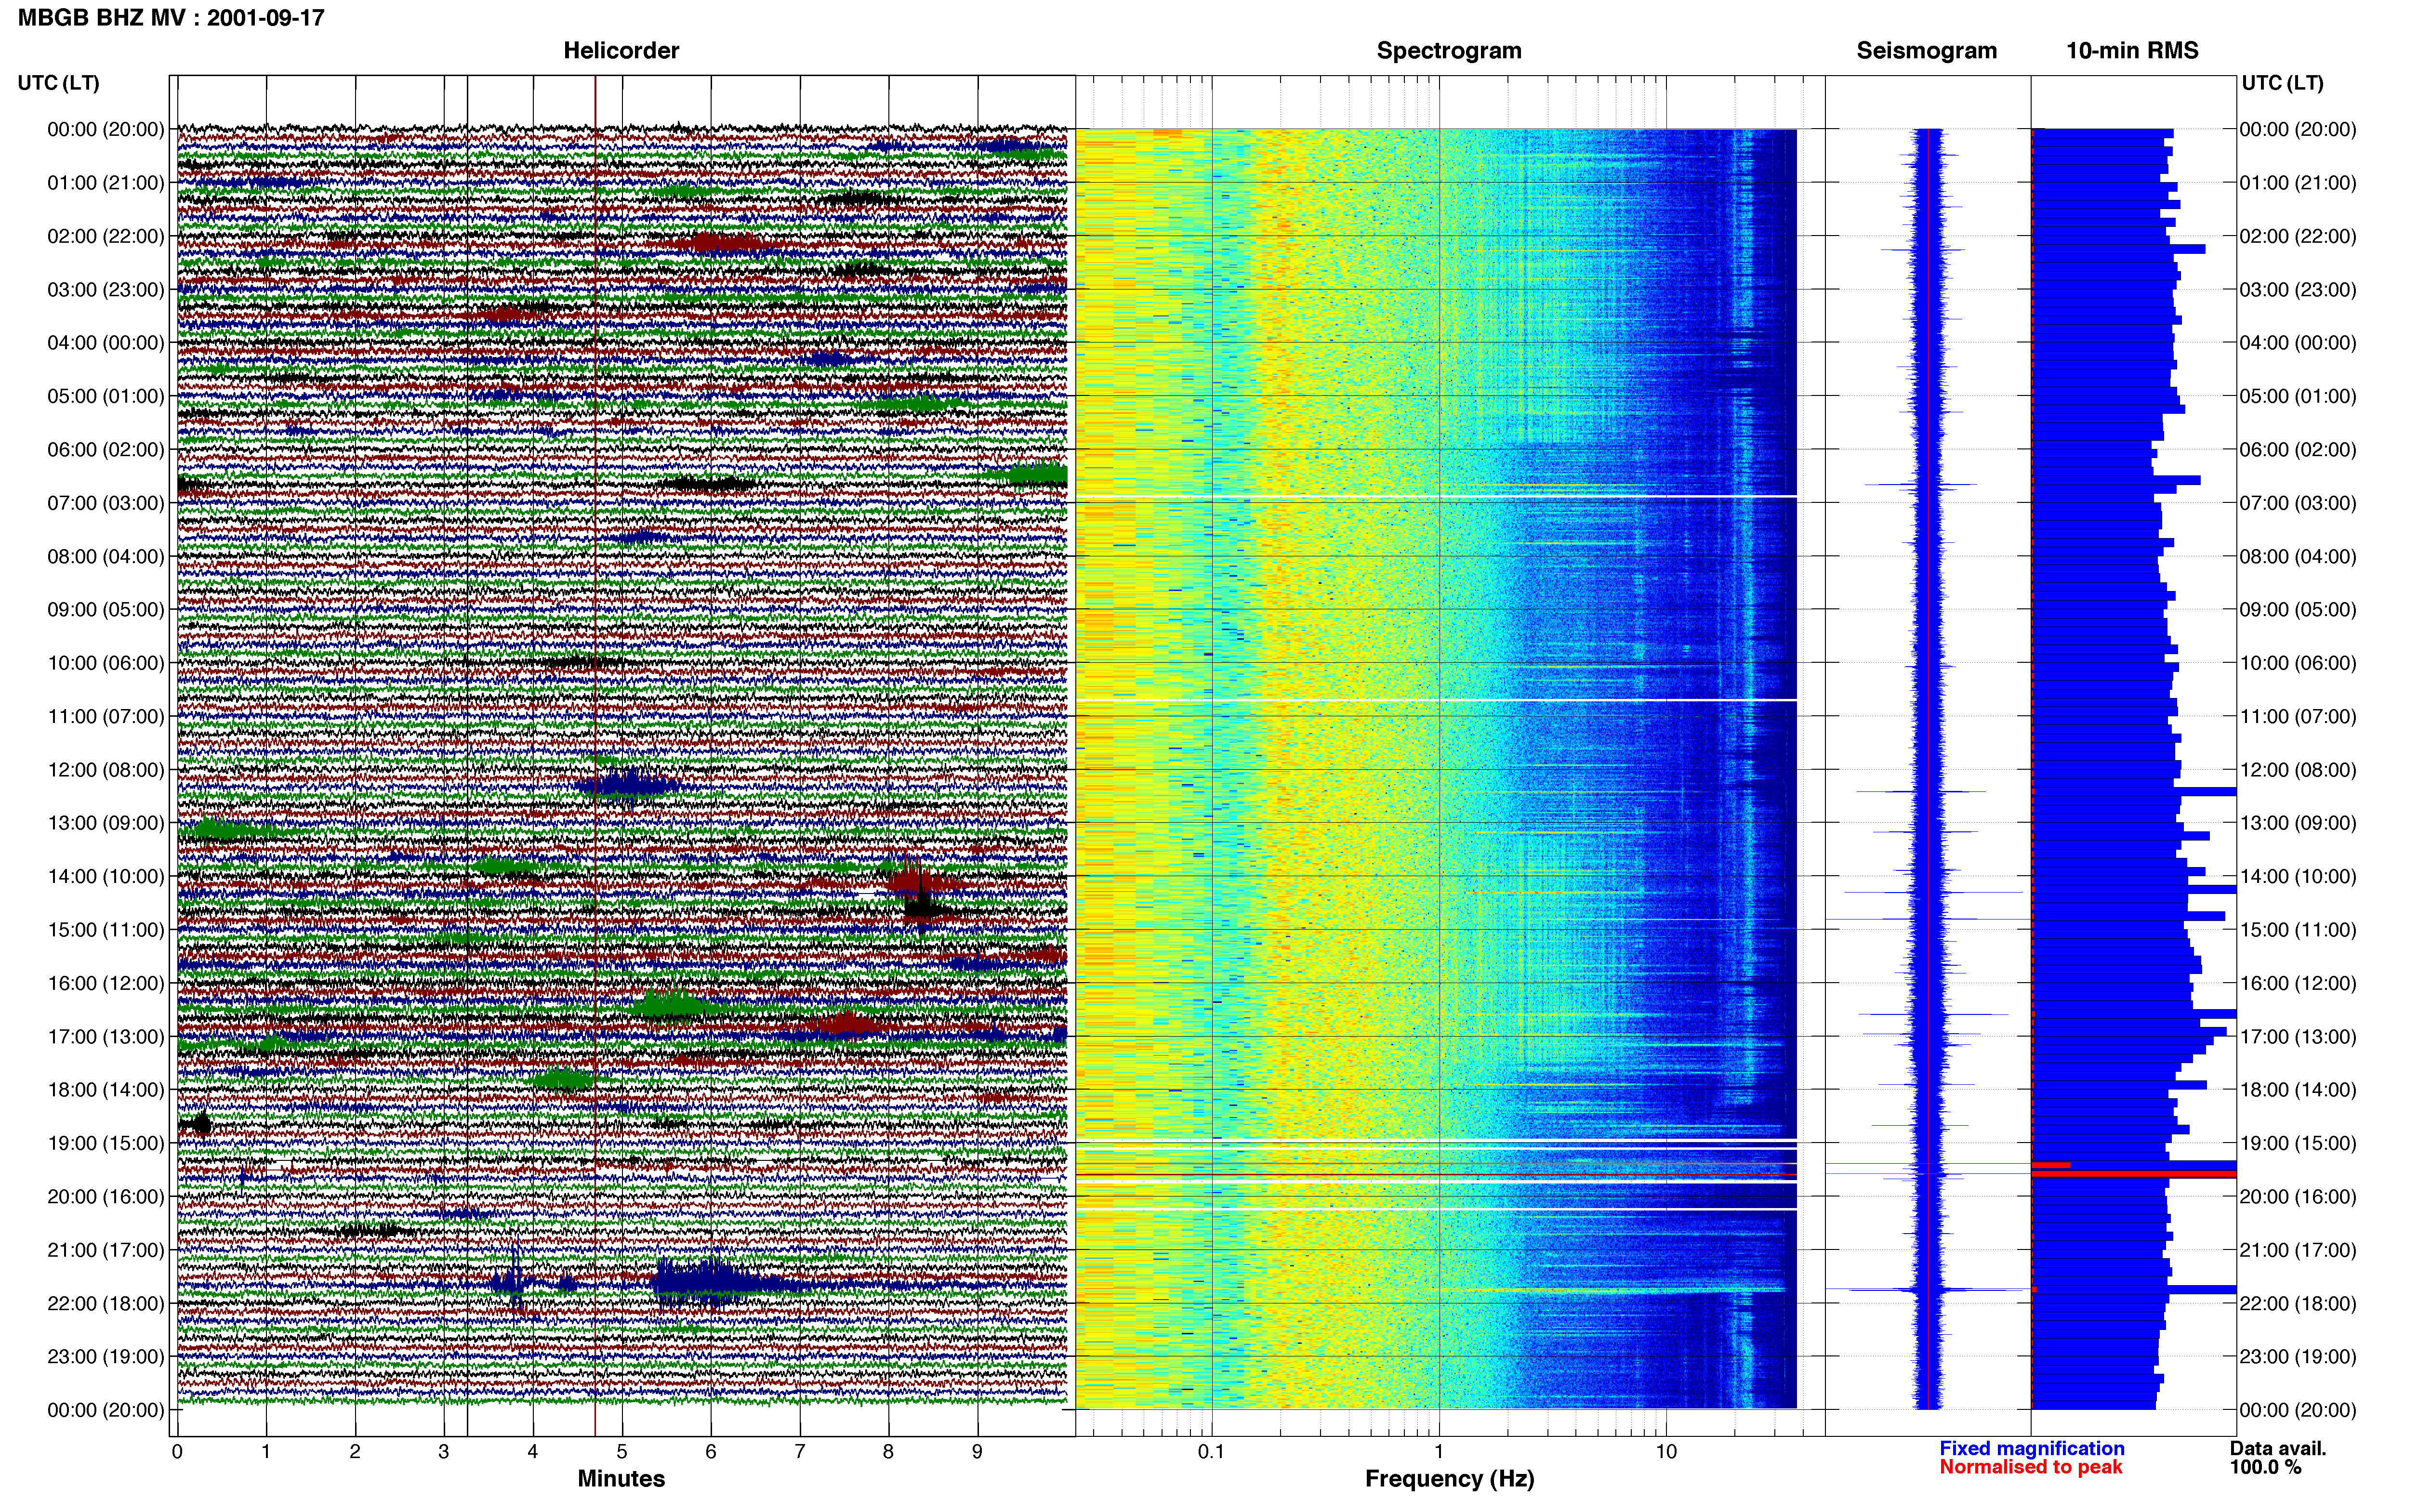Click the 'Data avail.' label
The image size is (2418, 1512).
pyautogui.click(x=2278, y=1448)
